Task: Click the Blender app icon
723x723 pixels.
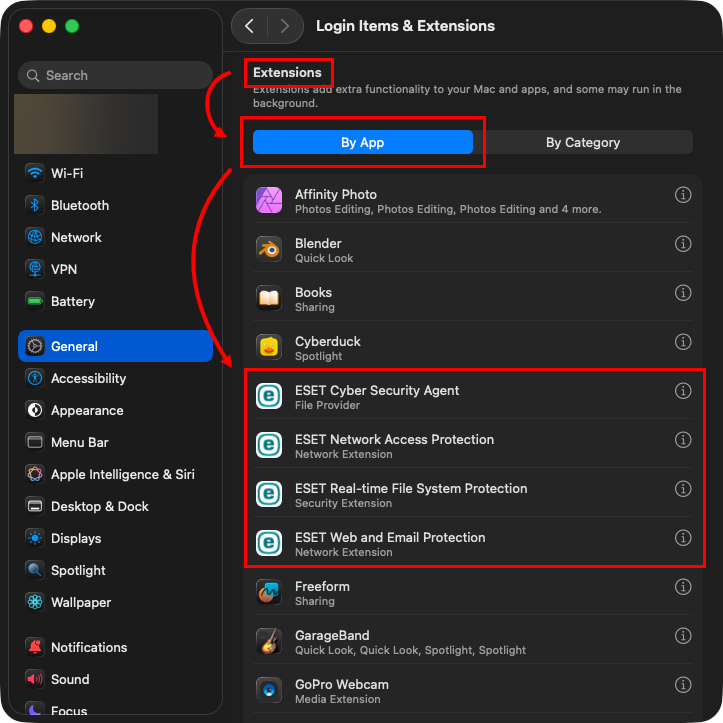Action: point(269,249)
